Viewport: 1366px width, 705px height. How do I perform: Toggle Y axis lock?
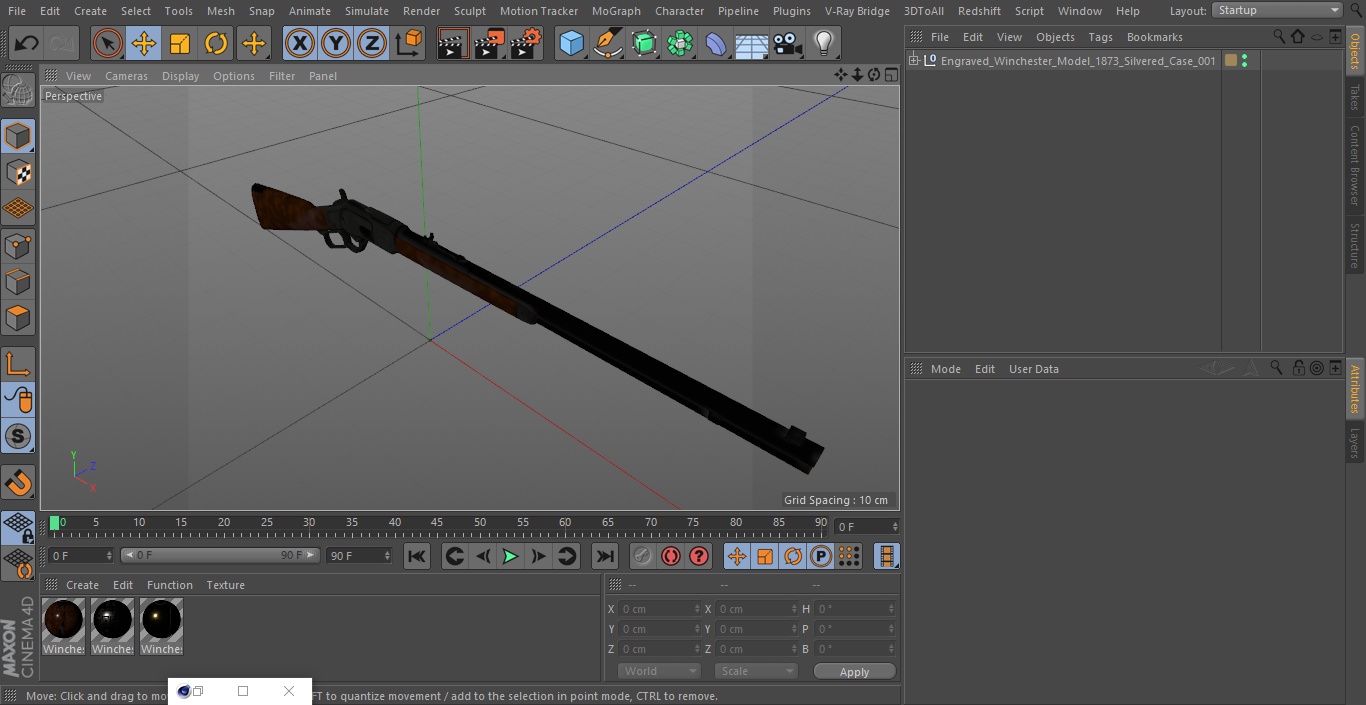pyautogui.click(x=336, y=43)
